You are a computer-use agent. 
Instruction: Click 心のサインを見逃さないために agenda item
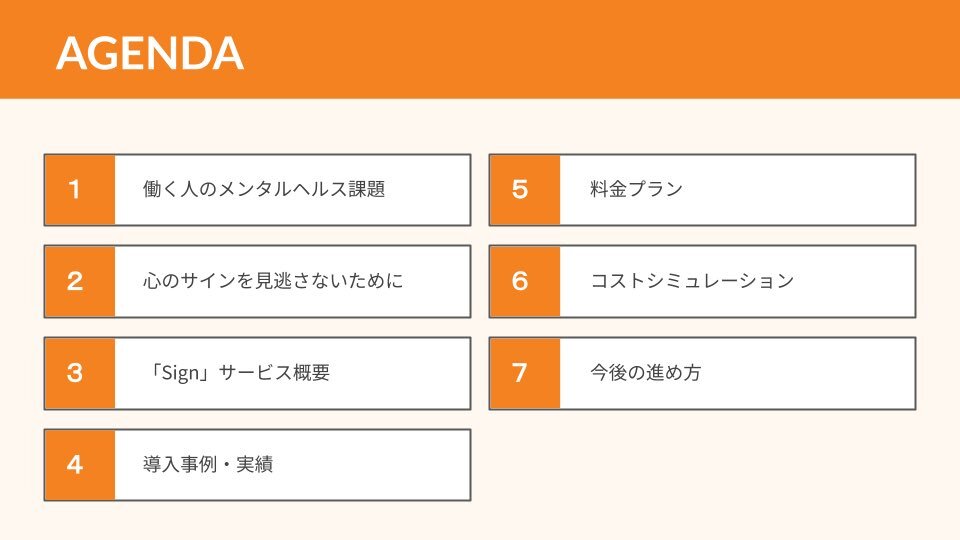pyautogui.click(x=273, y=281)
